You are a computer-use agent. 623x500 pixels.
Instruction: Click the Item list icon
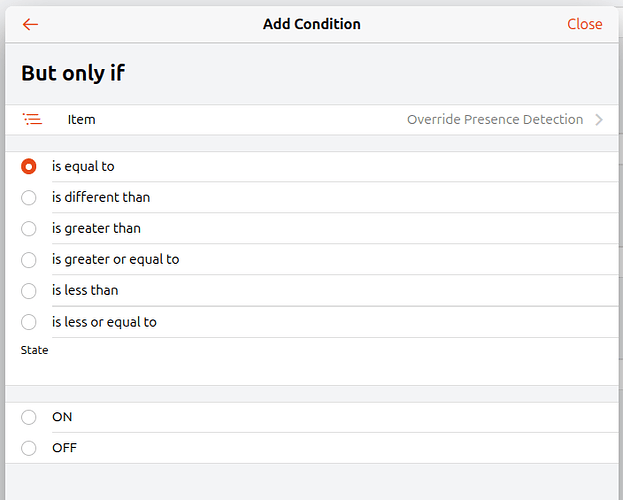pyautogui.click(x=32, y=120)
